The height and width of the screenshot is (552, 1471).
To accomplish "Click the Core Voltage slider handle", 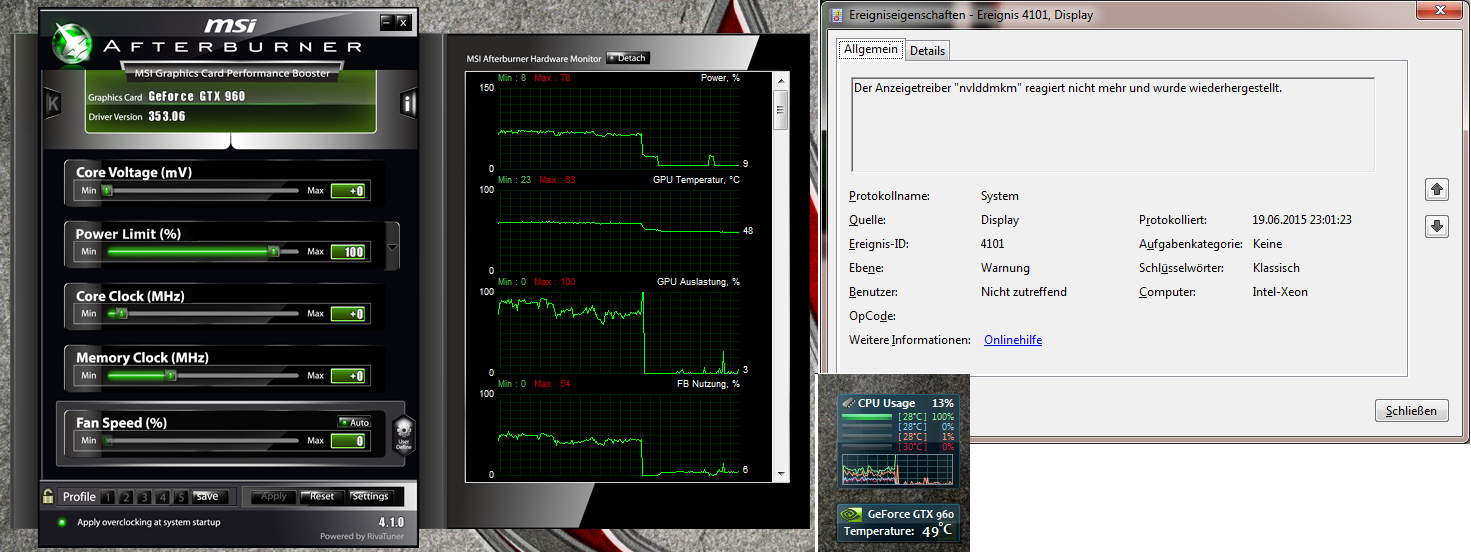I will coord(107,190).
